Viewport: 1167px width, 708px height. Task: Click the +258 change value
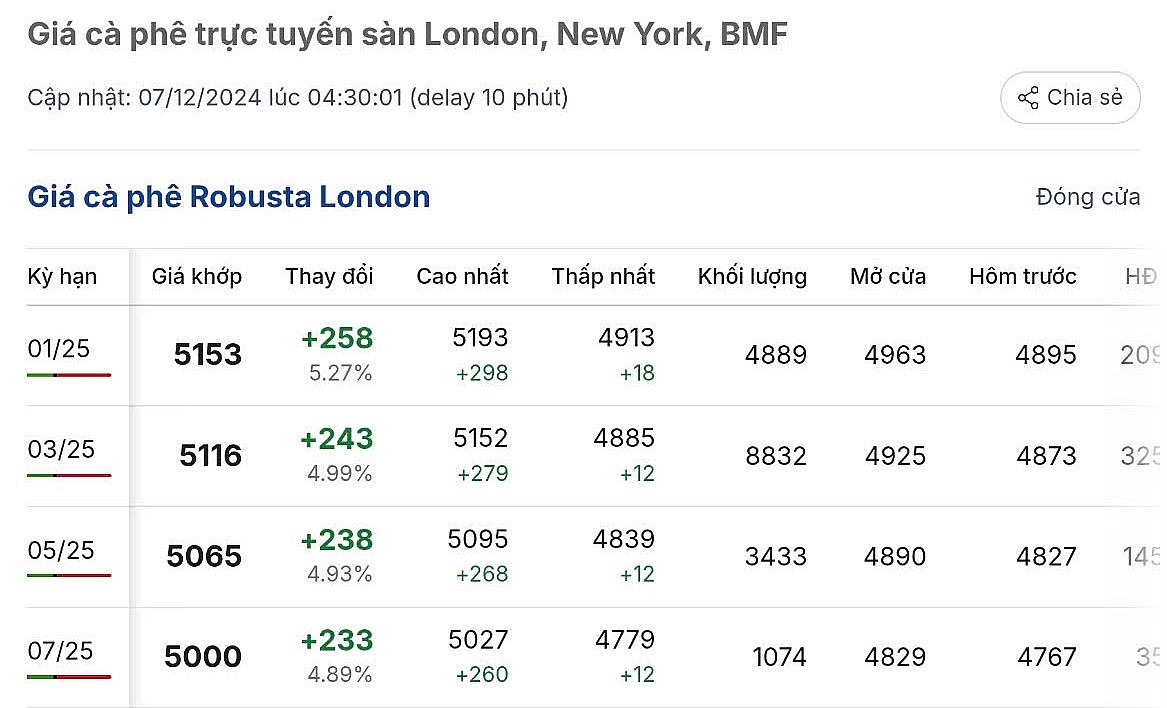pyautogui.click(x=337, y=338)
